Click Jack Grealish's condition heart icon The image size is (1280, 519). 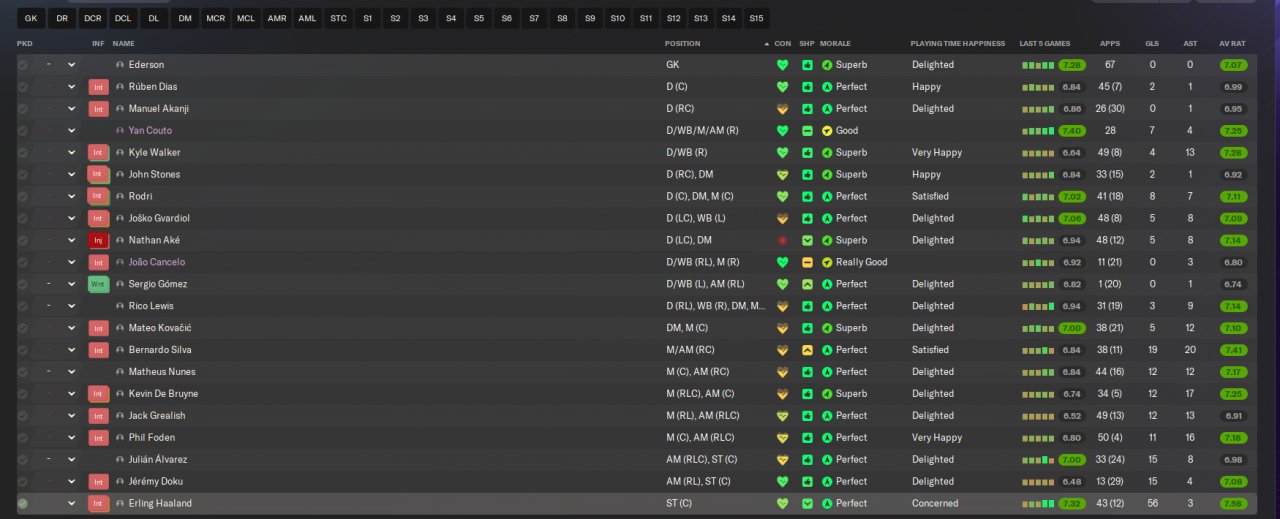point(782,416)
